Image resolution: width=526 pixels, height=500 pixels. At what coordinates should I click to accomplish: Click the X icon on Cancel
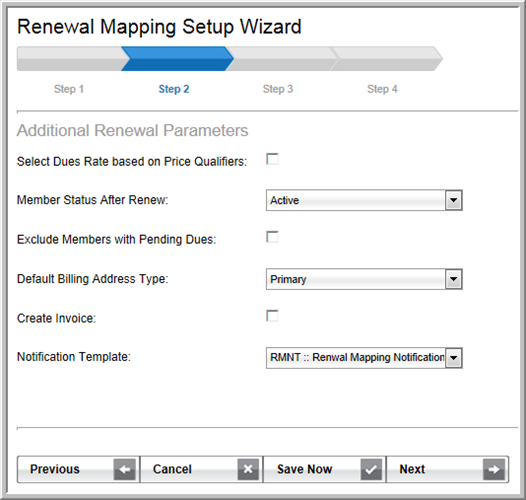point(248,469)
